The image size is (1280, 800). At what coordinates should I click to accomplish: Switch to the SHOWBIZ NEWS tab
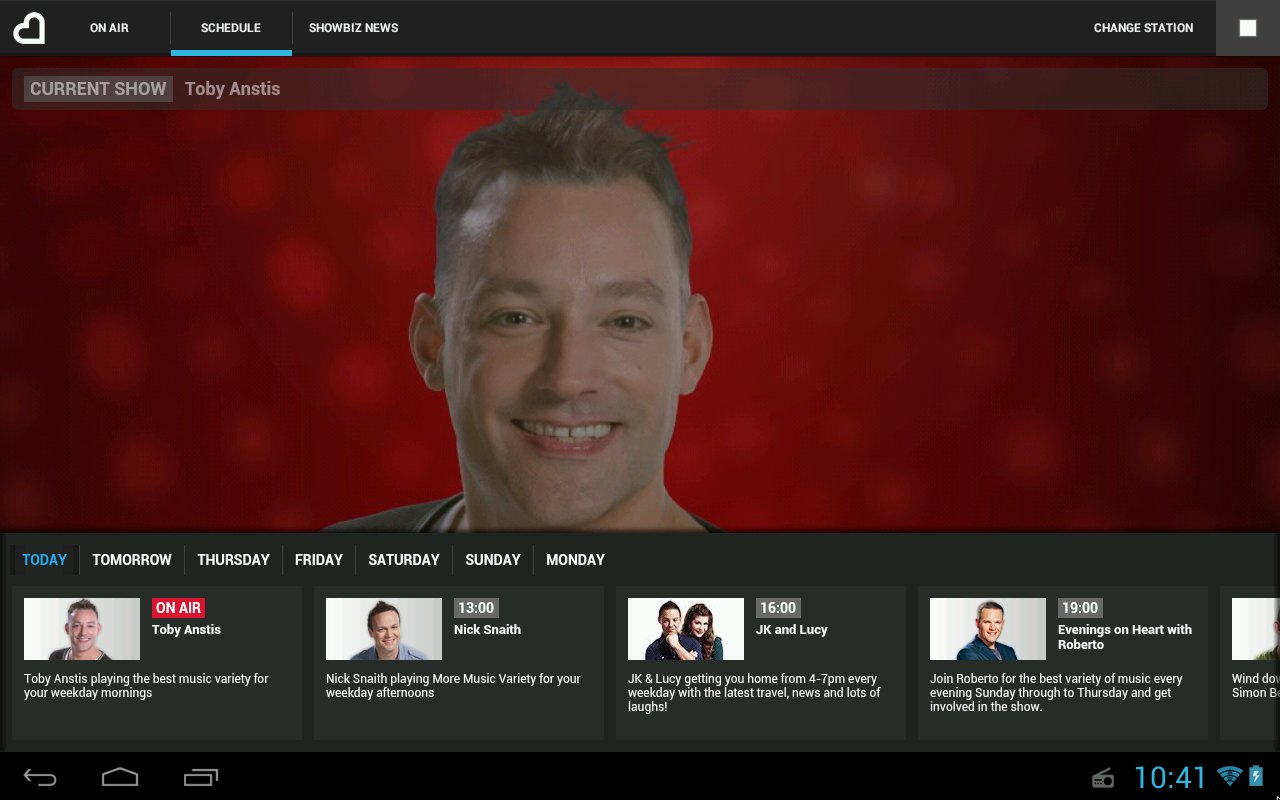tap(353, 28)
